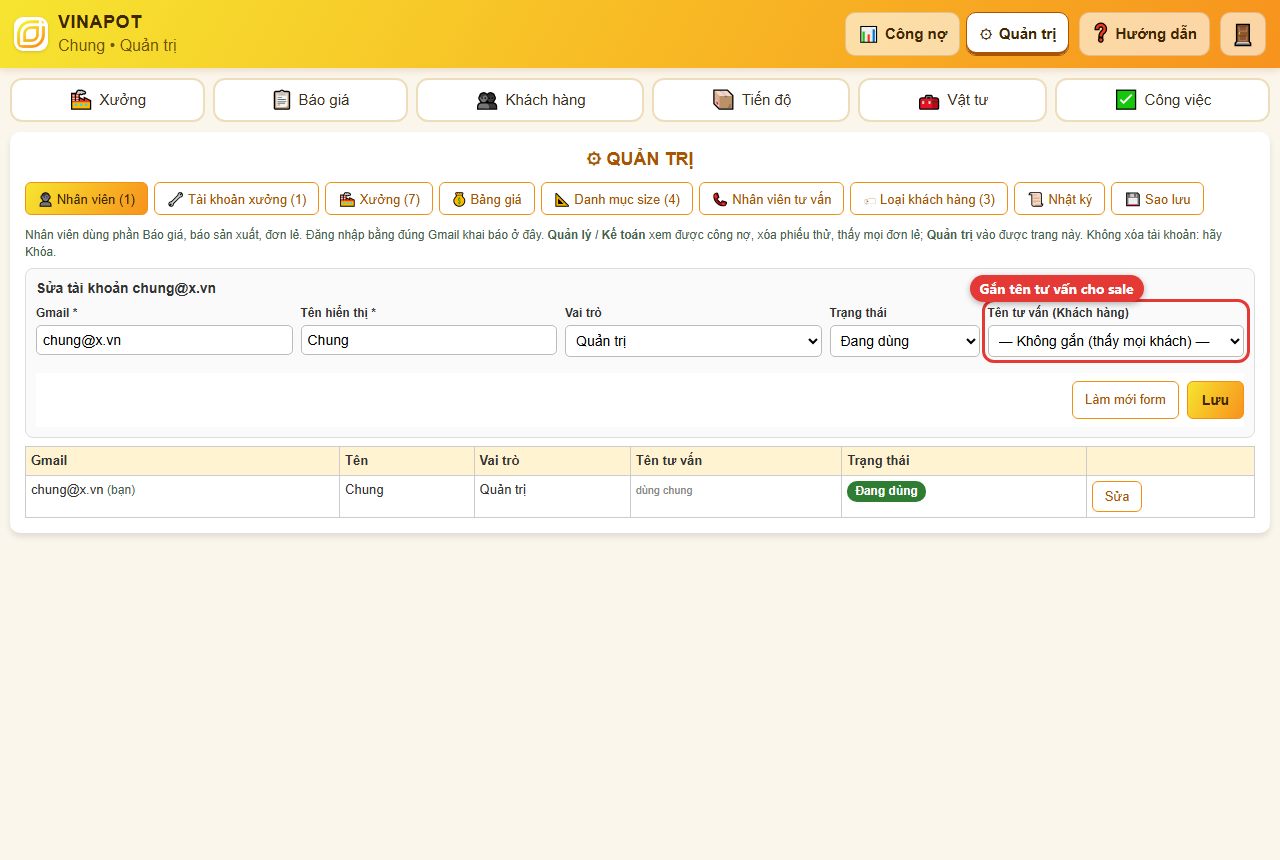Open the Trạng thái status dropdown
Viewport: 1280px width, 860px height.
(905, 341)
